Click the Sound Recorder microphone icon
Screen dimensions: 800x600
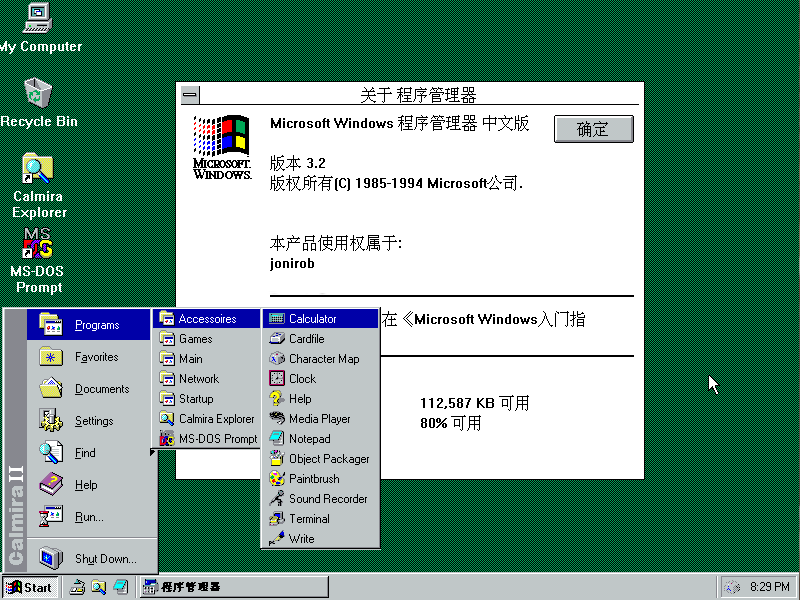coord(277,498)
